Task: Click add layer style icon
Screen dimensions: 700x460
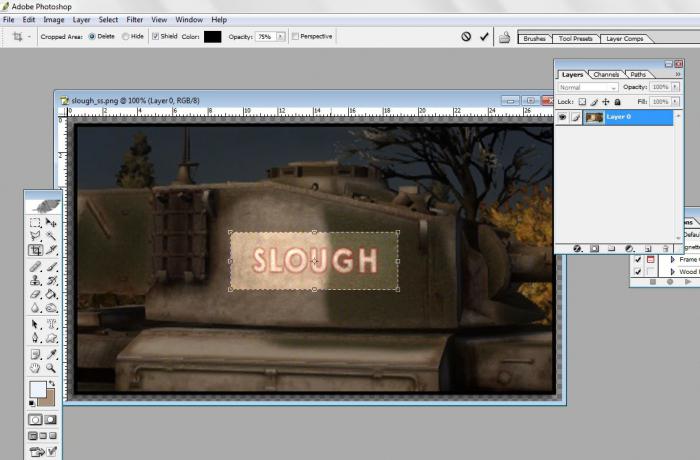Action: click(577, 248)
